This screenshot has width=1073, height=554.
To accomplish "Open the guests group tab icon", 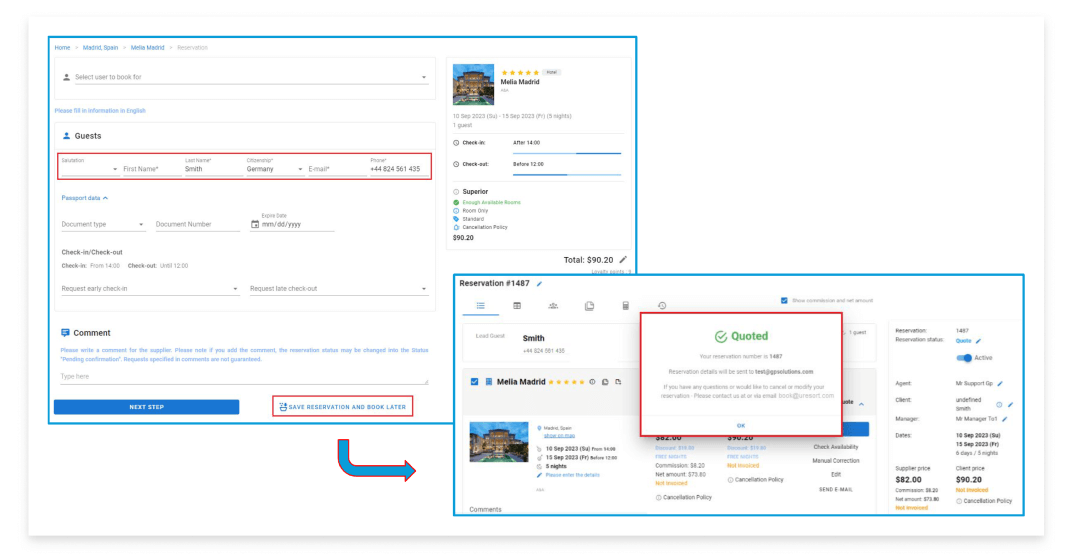I will click(x=553, y=306).
